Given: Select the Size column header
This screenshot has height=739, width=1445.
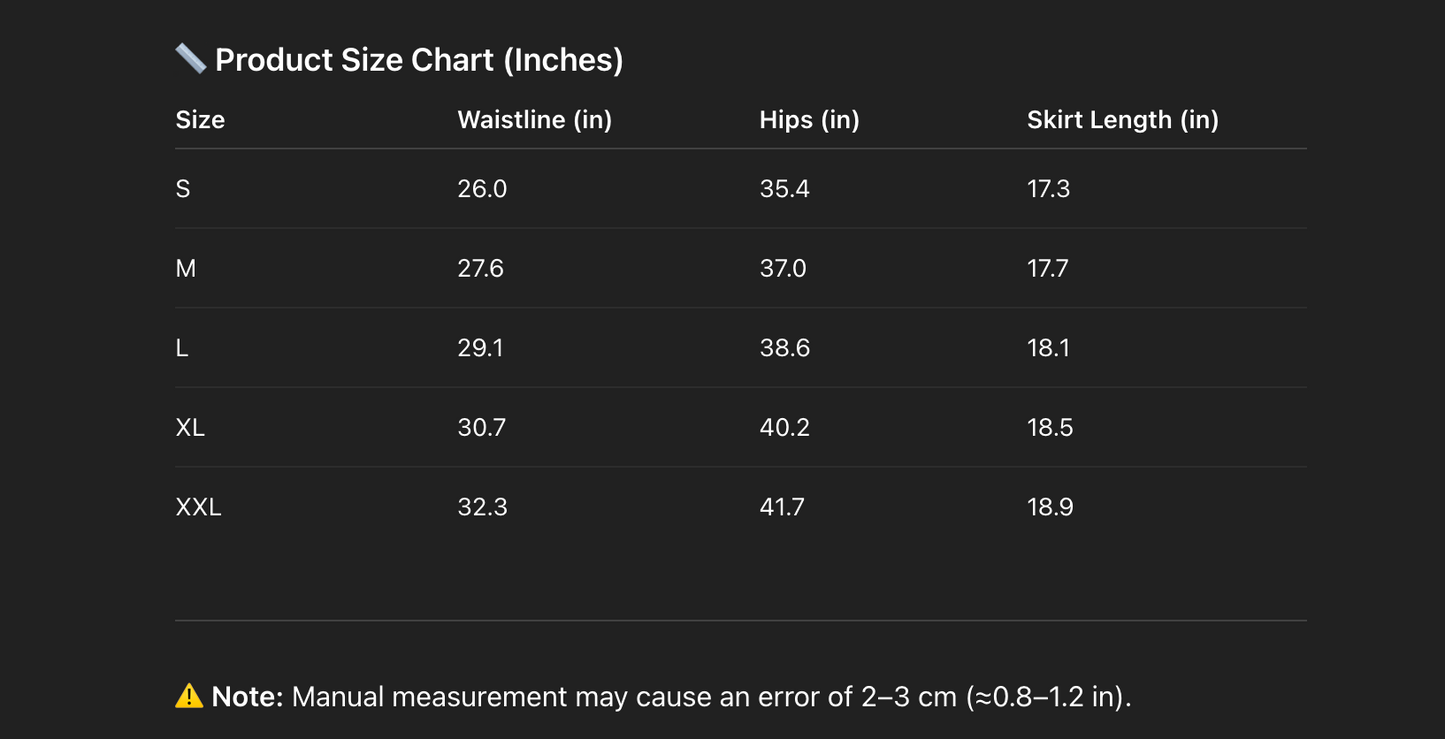Looking at the screenshot, I should pyautogui.click(x=200, y=120).
